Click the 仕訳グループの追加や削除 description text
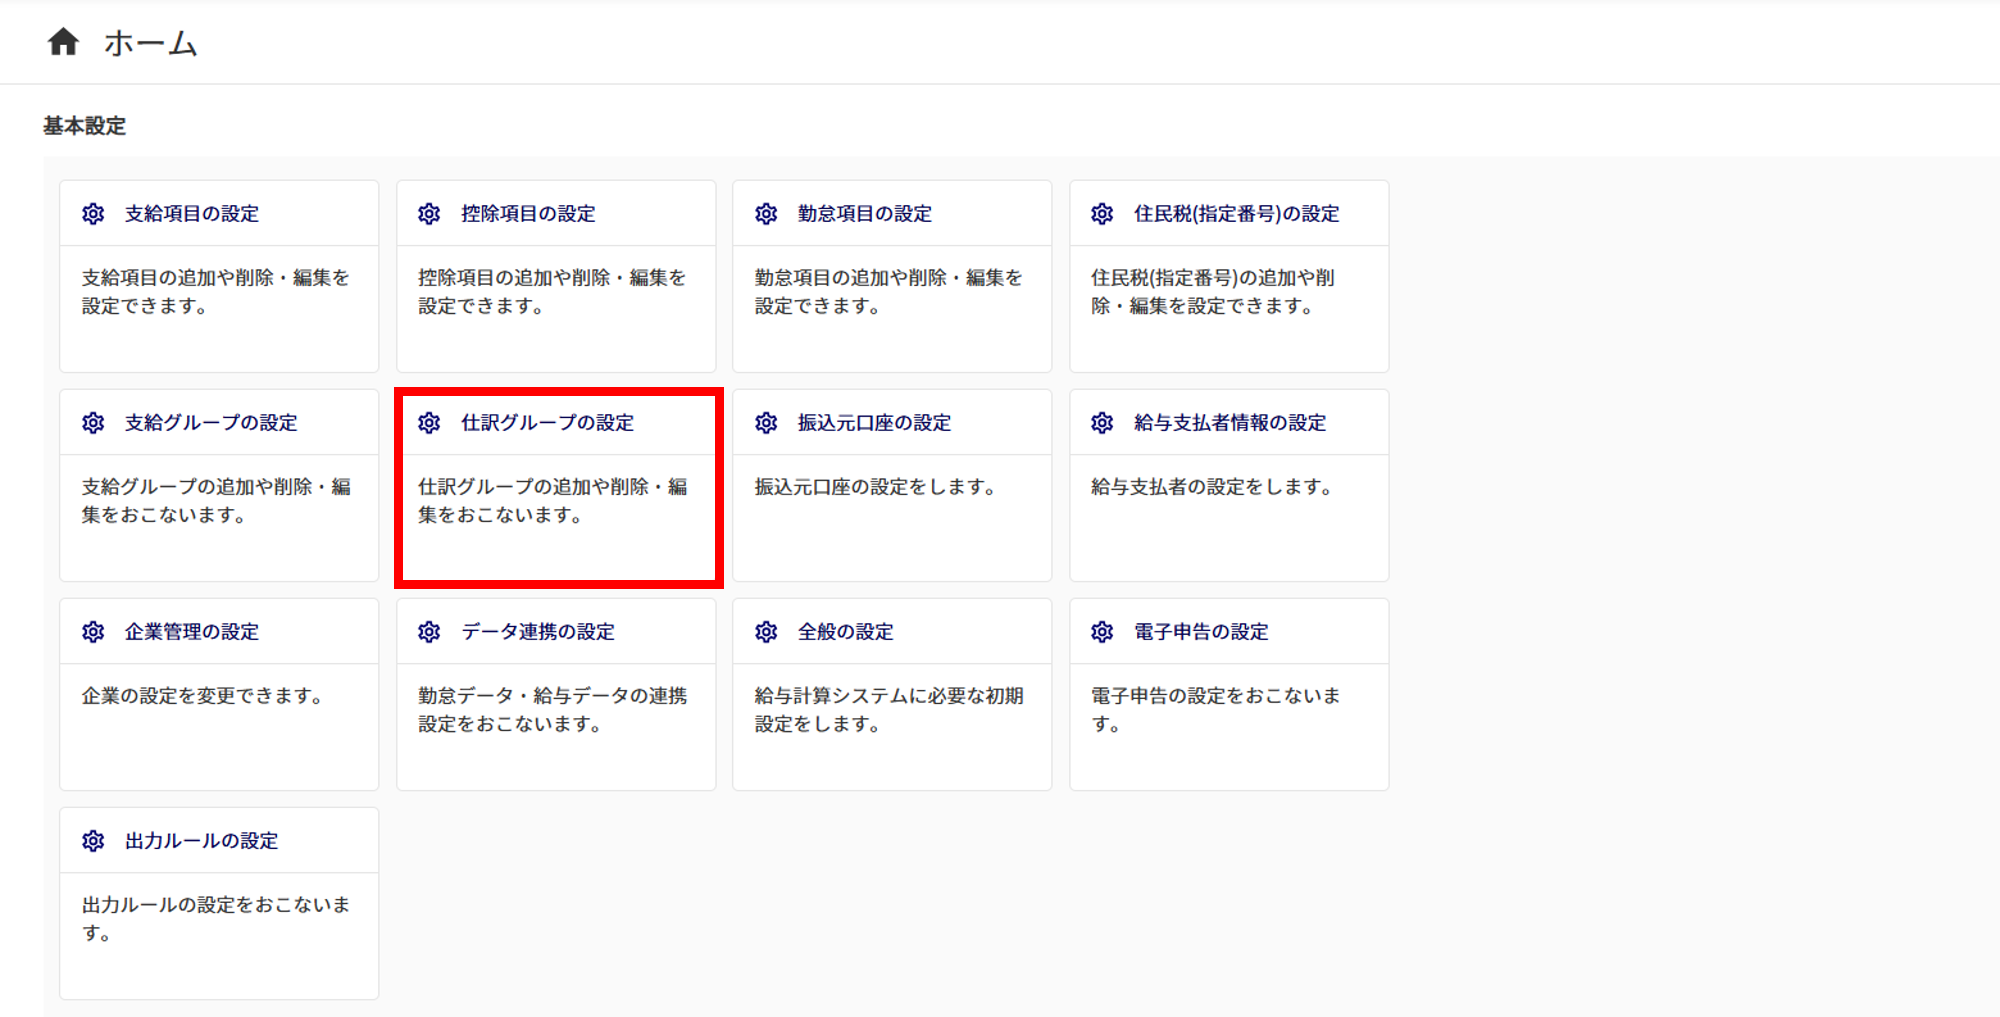2000x1017 pixels. click(552, 500)
